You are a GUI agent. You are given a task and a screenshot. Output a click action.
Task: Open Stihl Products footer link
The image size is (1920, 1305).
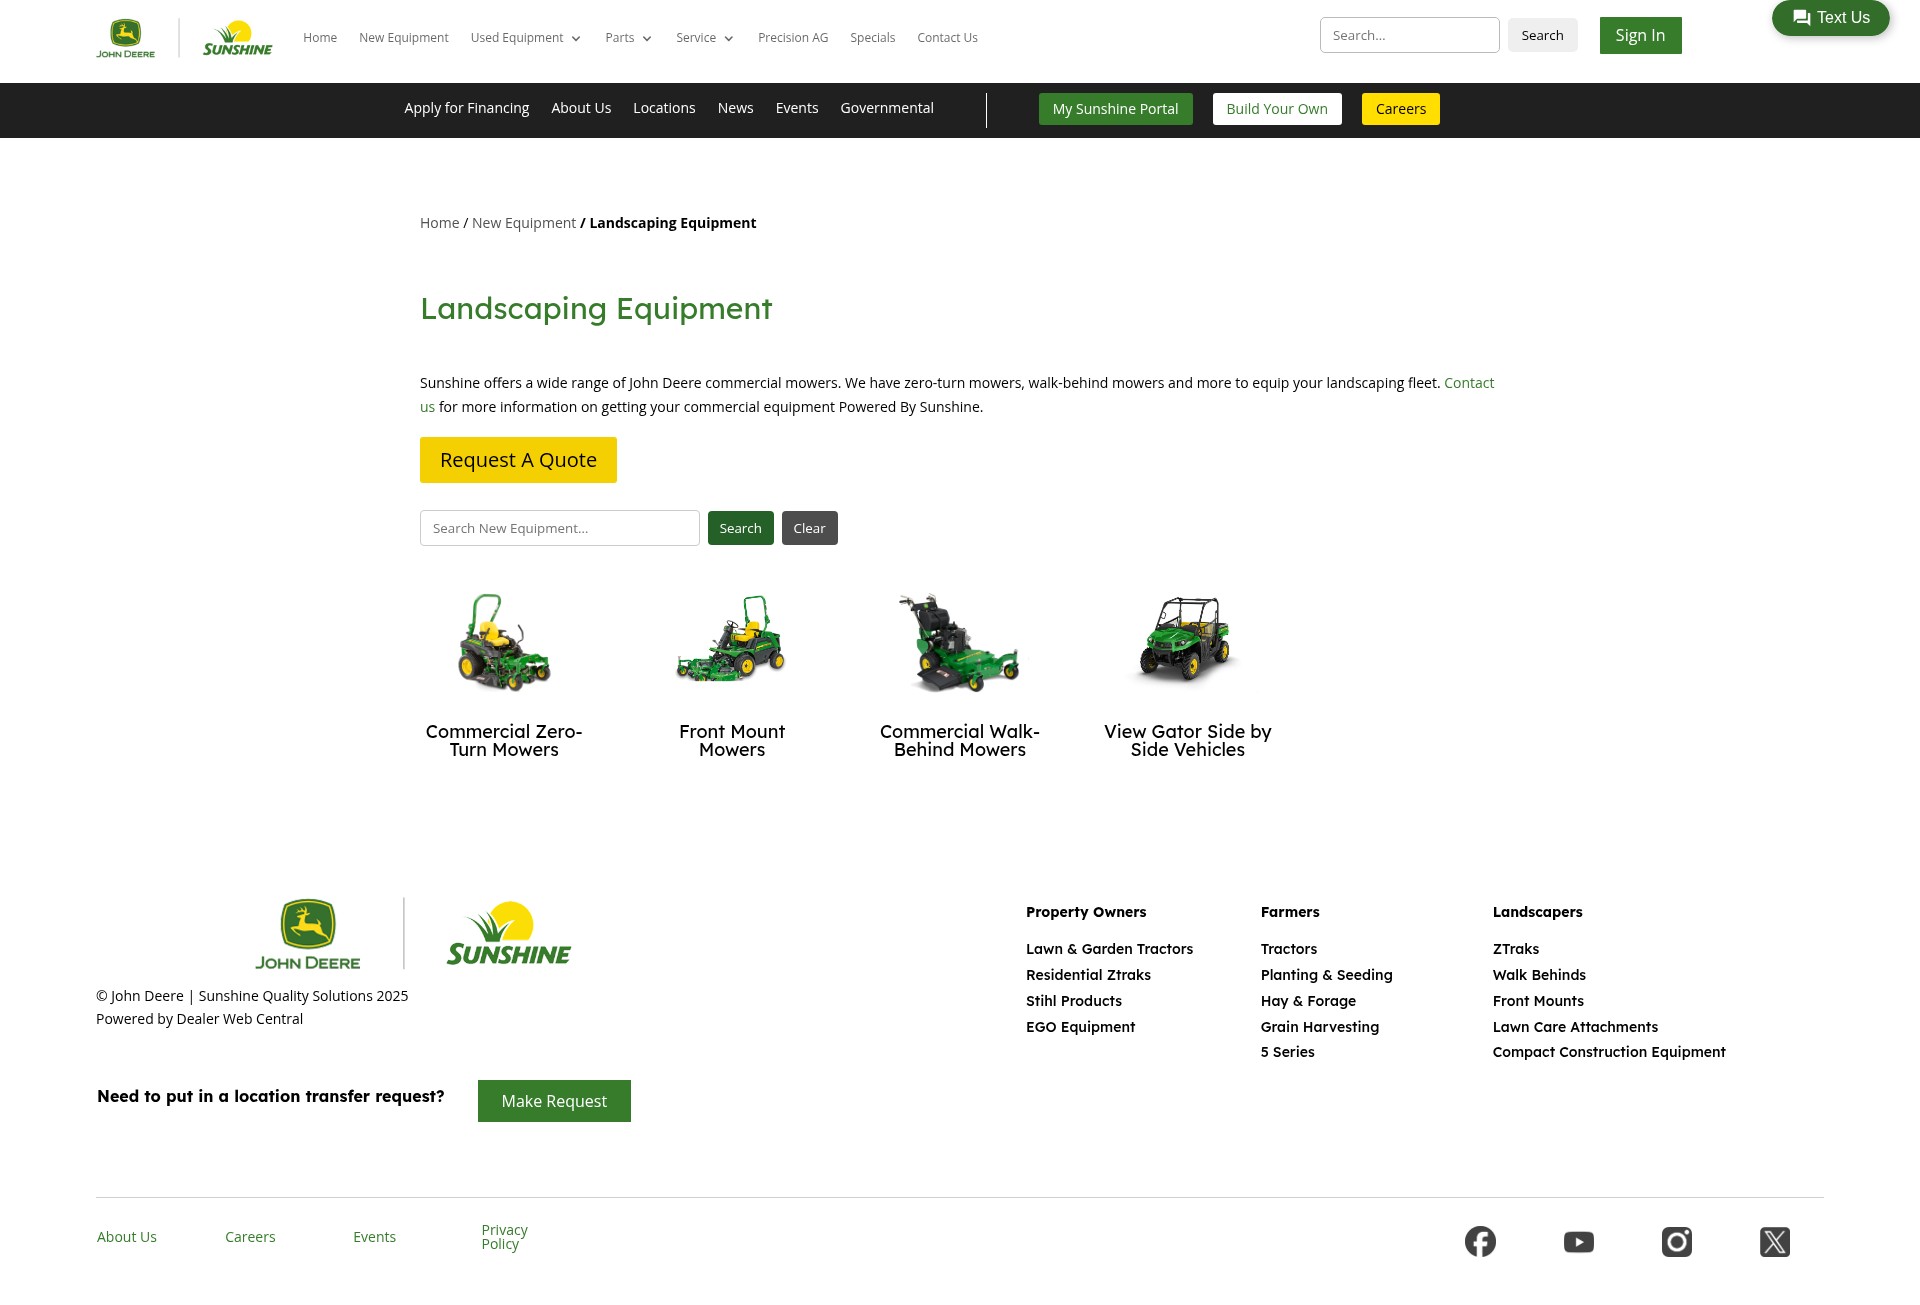click(1074, 1001)
